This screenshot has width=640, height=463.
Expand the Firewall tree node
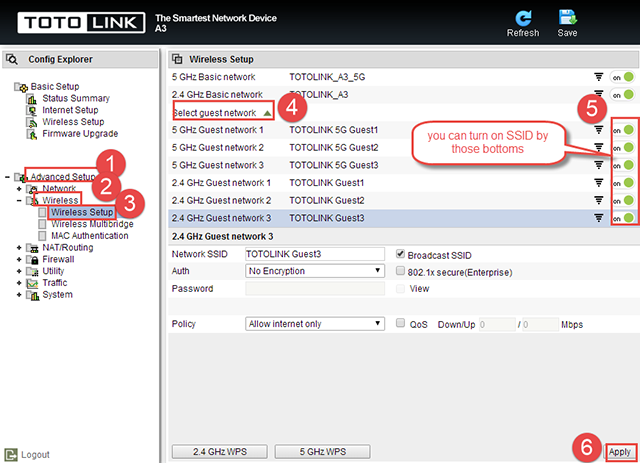pyautogui.click(x=19, y=260)
